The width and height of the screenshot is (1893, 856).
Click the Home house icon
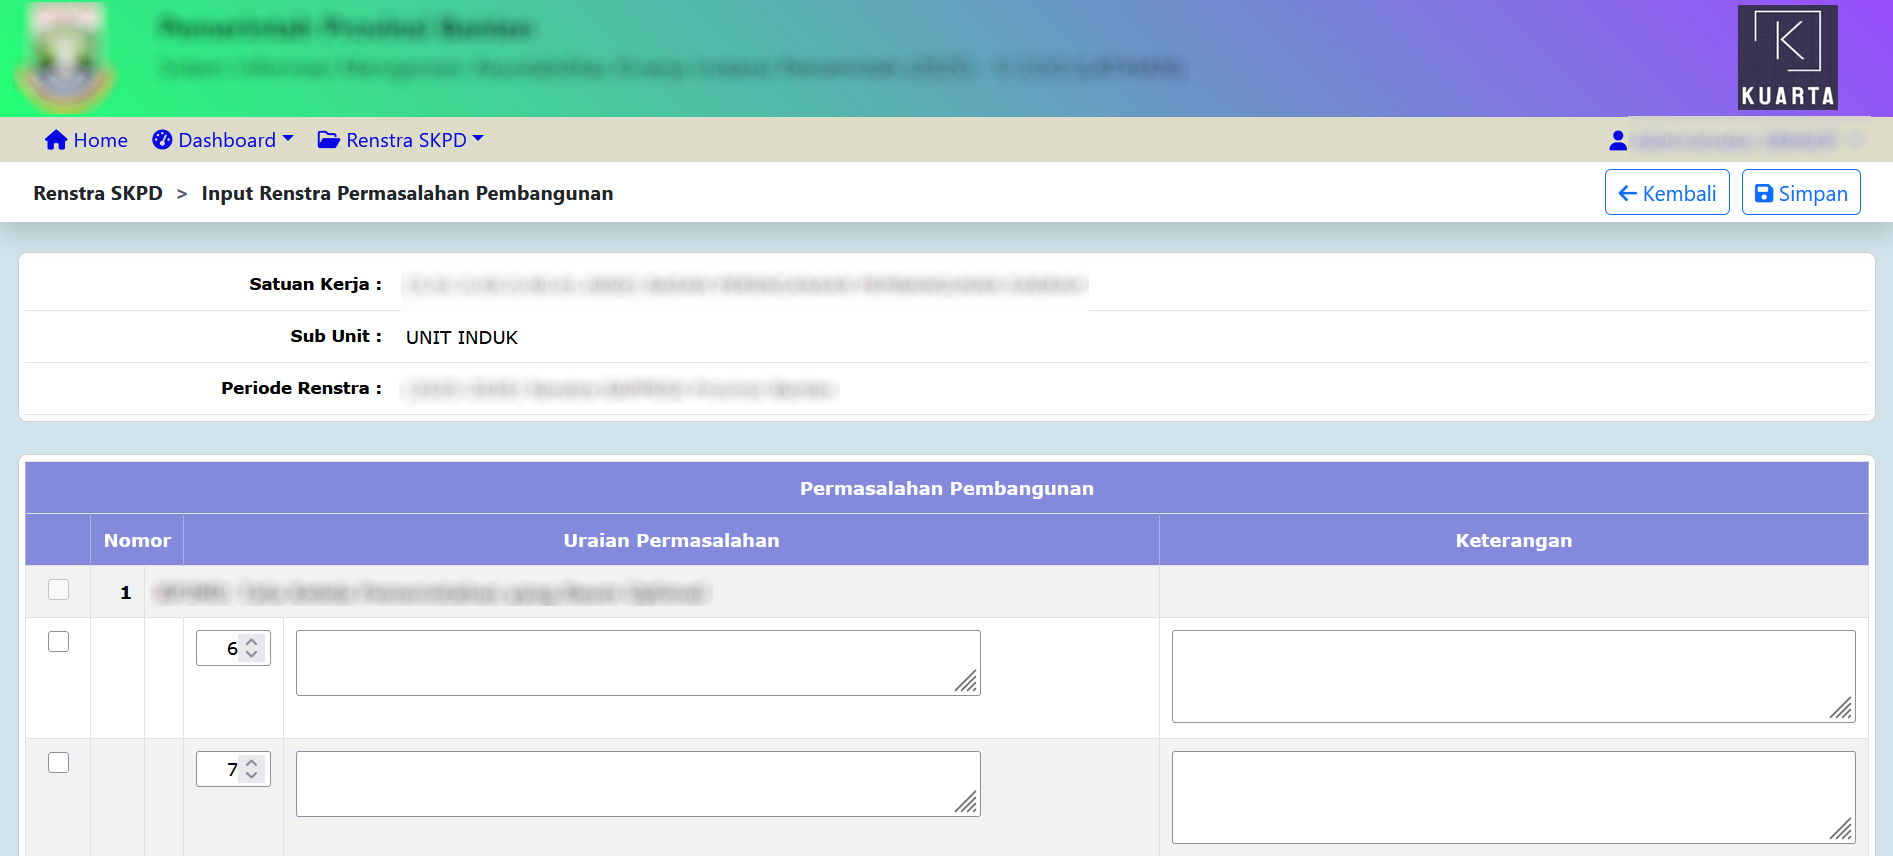click(x=56, y=140)
